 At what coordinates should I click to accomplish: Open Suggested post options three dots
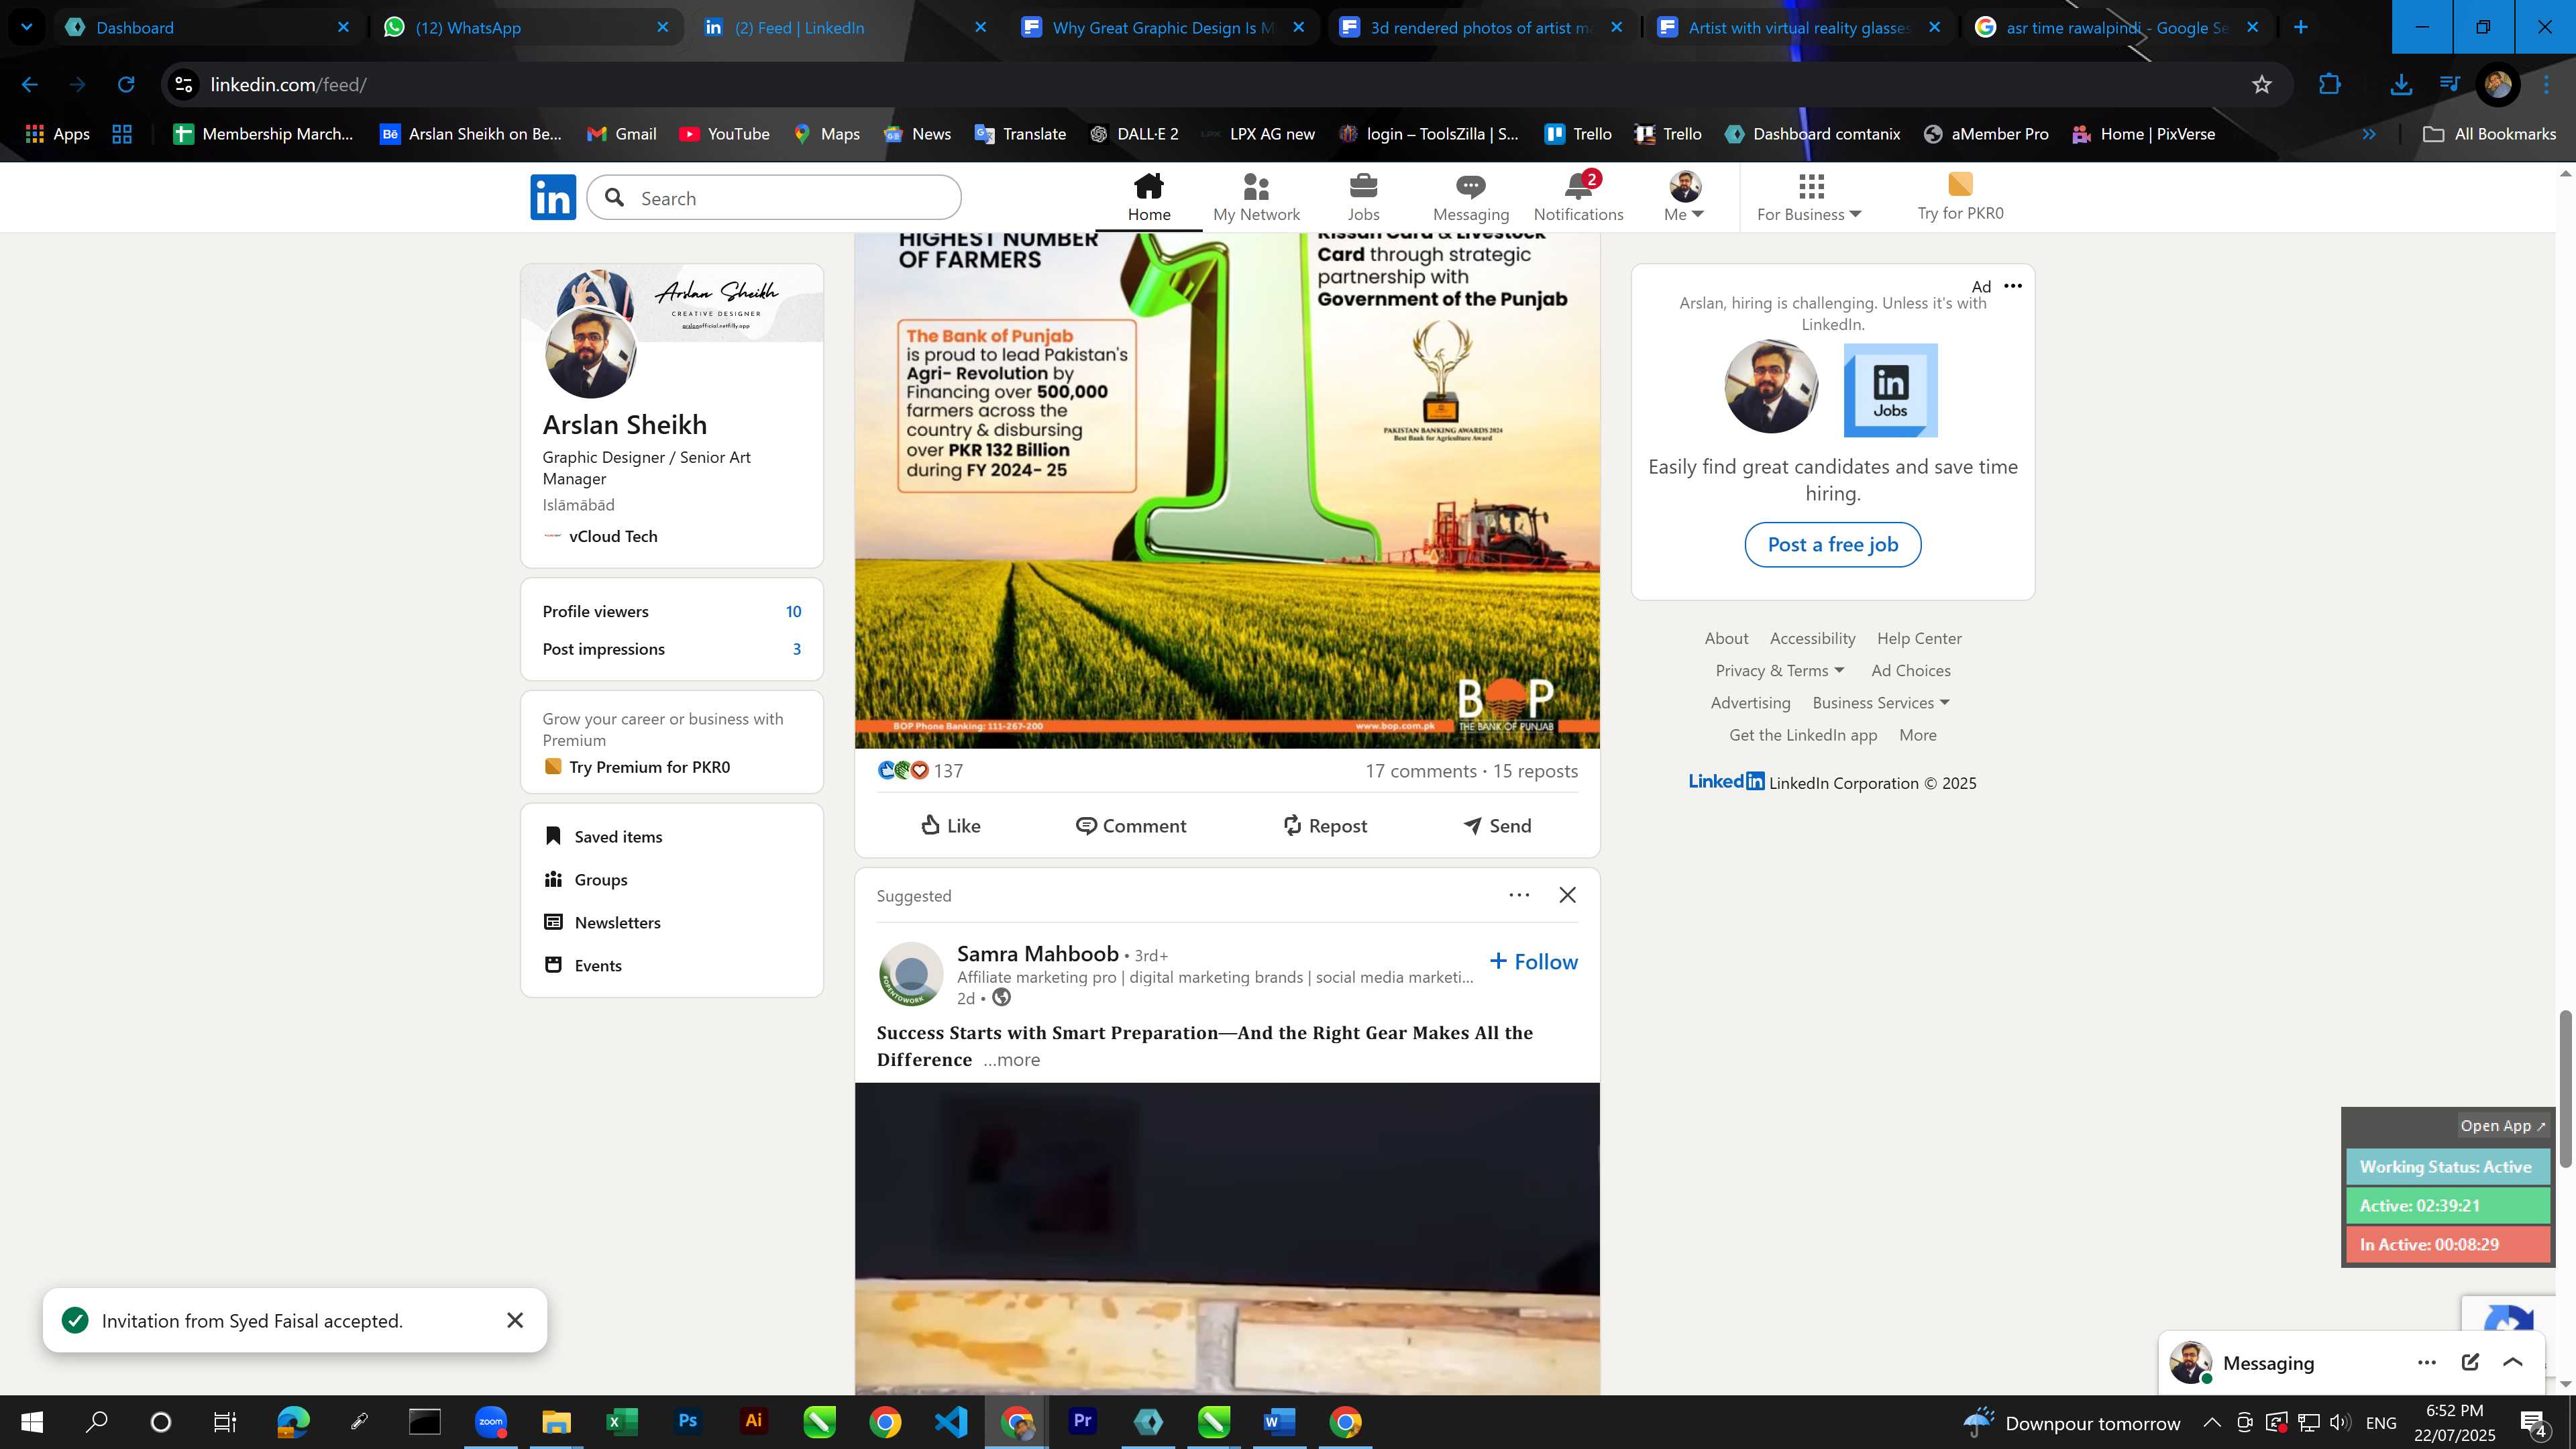click(1519, 895)
